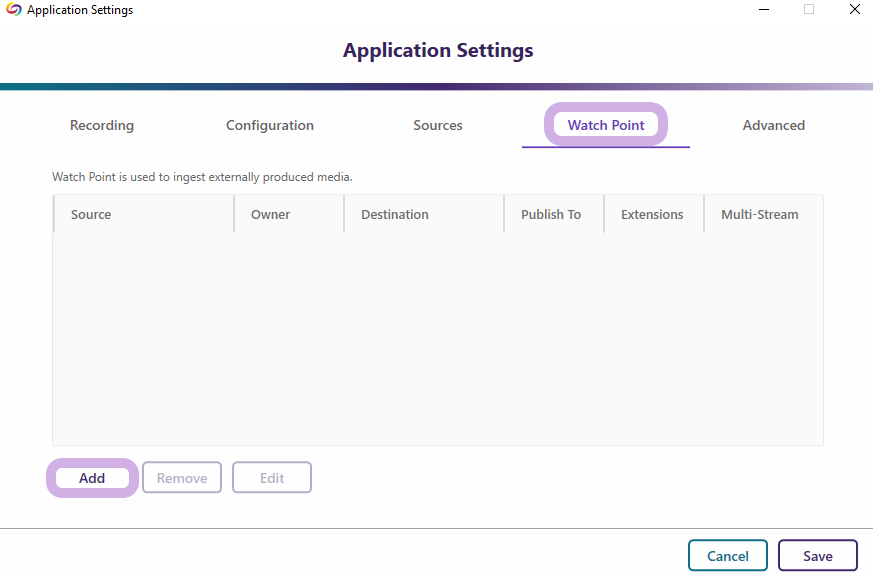This screenshot has width=873, height=577.
Task: Click the app logo in title bar
Action: (14, 10)
